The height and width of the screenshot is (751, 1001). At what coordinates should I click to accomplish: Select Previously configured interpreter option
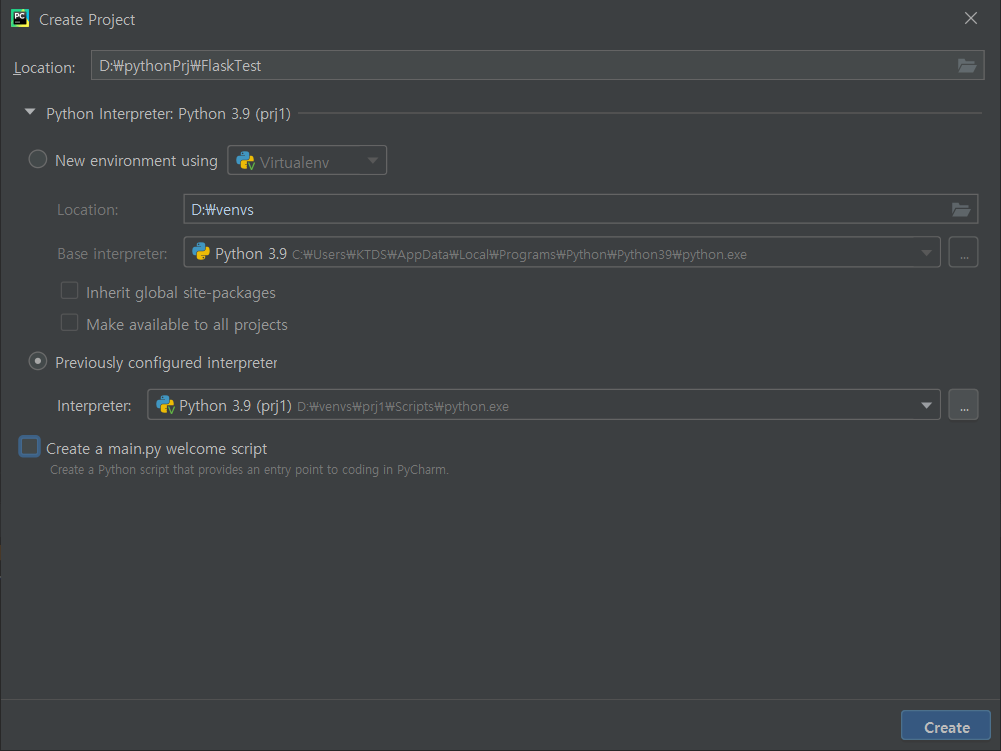coord(38,361)
